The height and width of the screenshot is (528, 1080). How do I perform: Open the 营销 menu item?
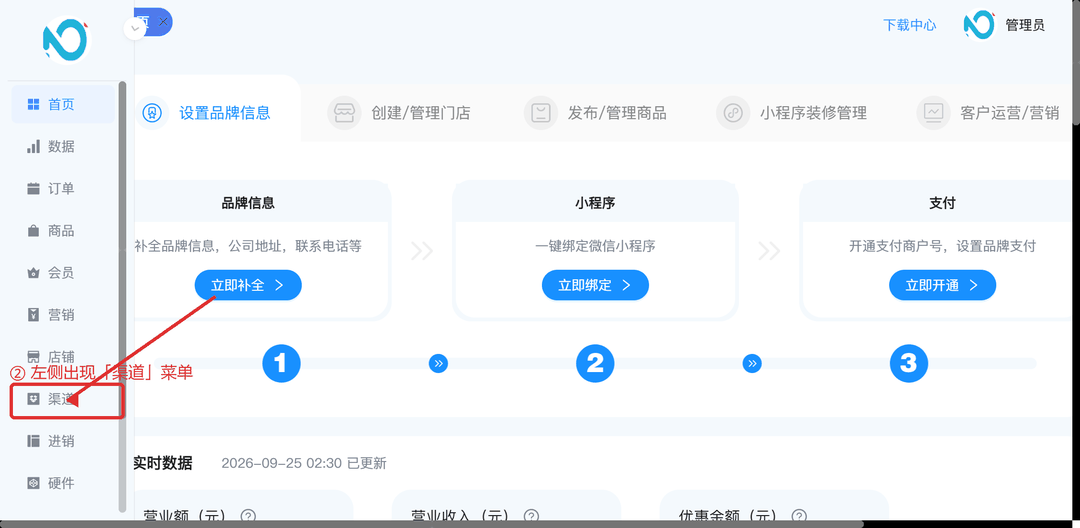tap(63, 315)
